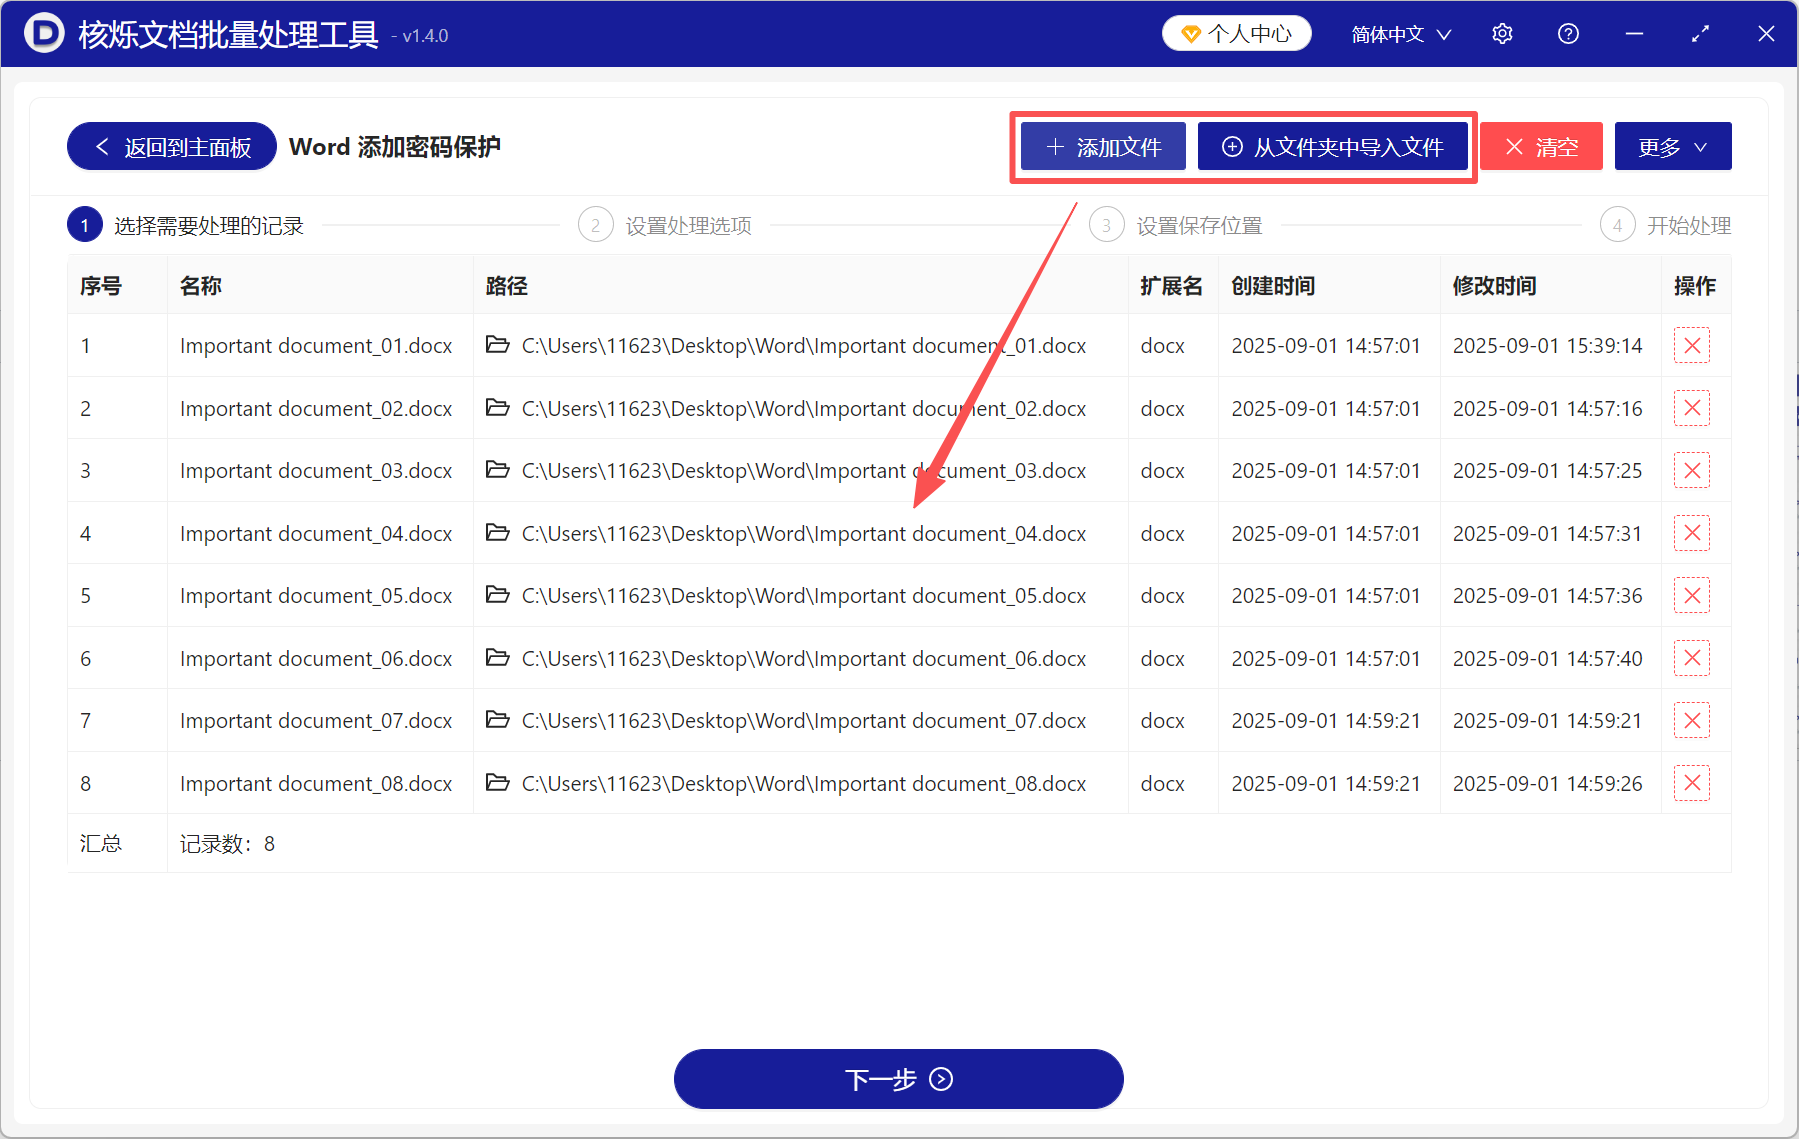Delete Important document_03.docx using red X icon
The height and width of the screenshot is (1139, 1799).
click(x=1692, y=470)
